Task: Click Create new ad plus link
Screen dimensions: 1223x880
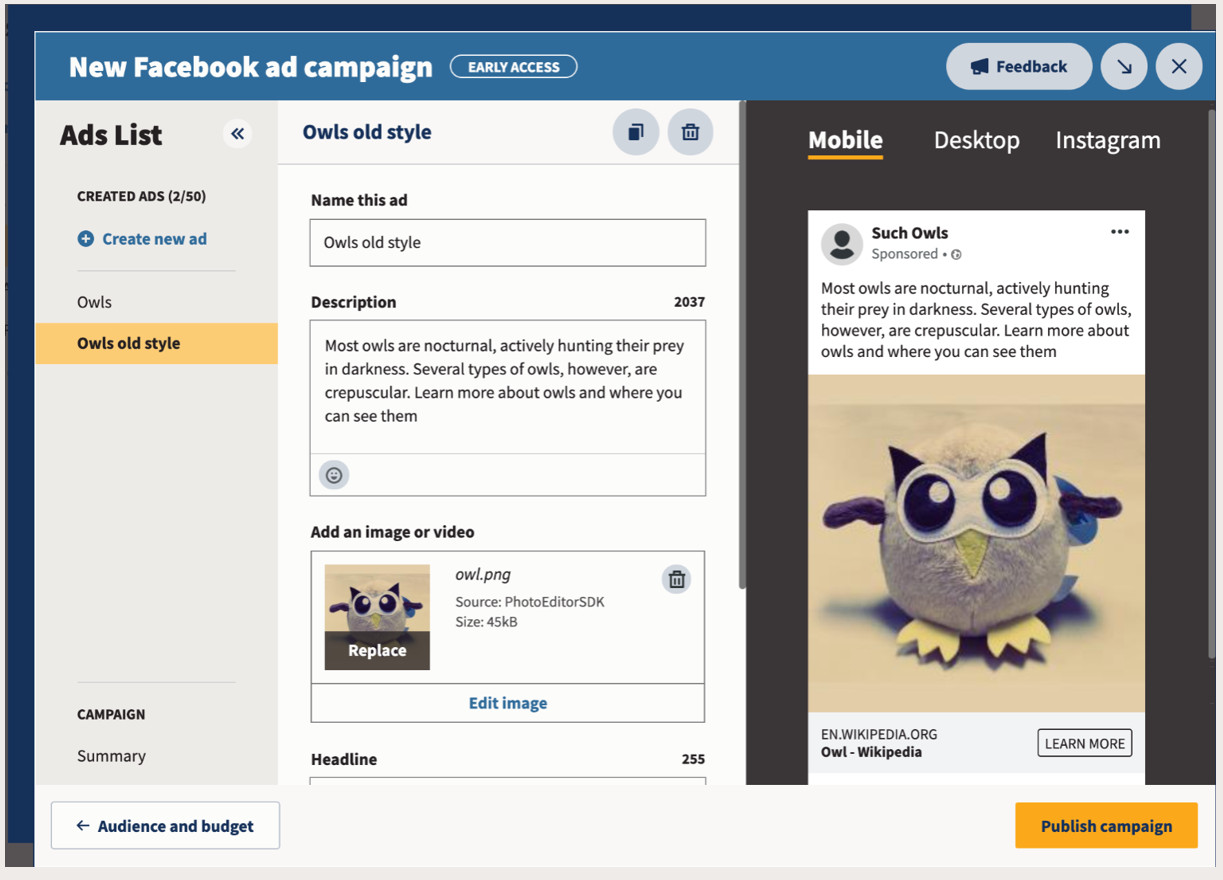Action: (x=142, y=239)
